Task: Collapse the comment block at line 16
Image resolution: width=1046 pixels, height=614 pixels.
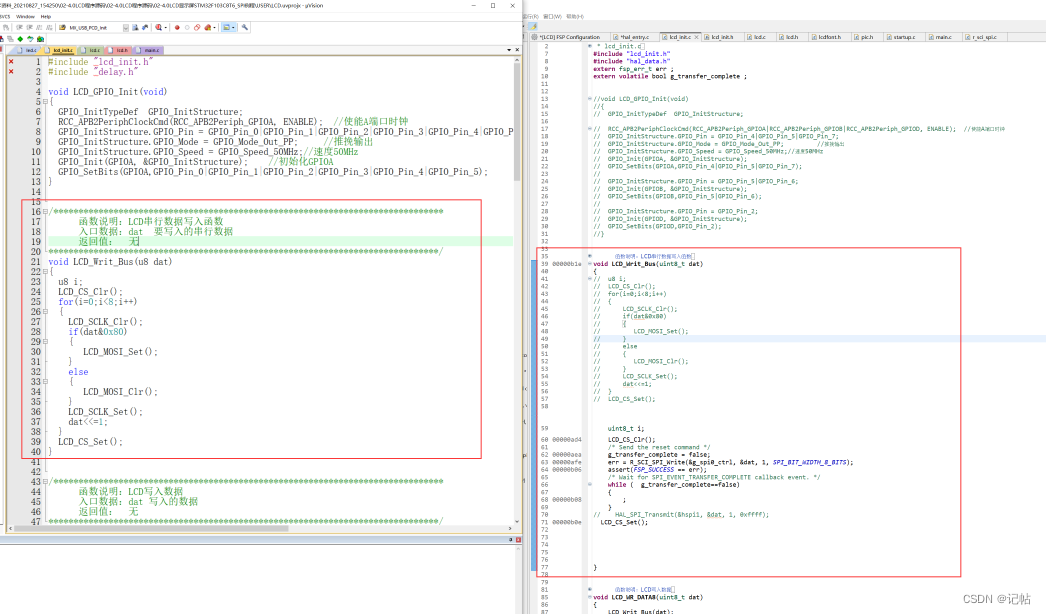Action: coord(45,212)
